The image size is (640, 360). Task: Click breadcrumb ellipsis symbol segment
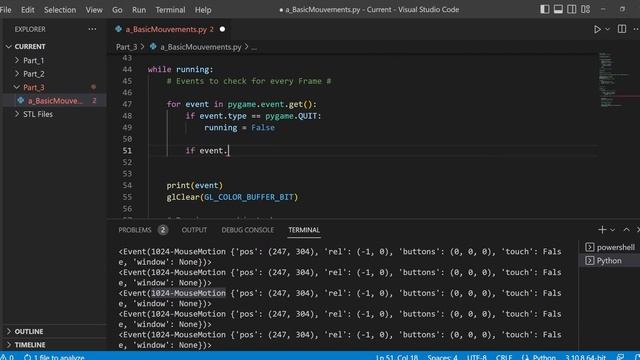[x=254, y=47]
